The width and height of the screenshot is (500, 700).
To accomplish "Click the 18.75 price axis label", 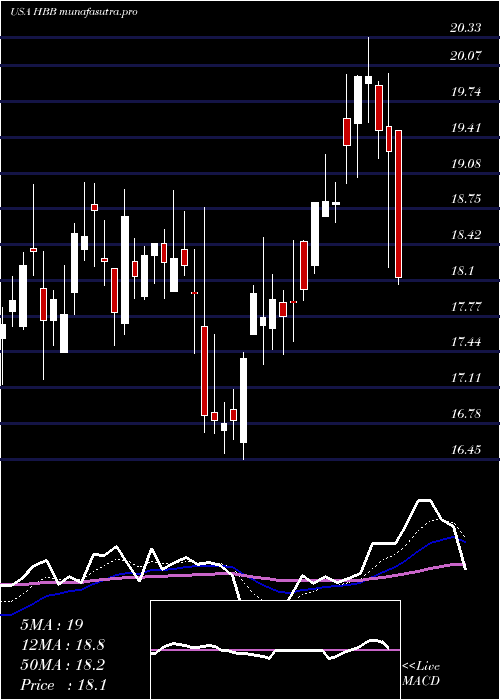I will pyautogui.click(x=466, y=199).
